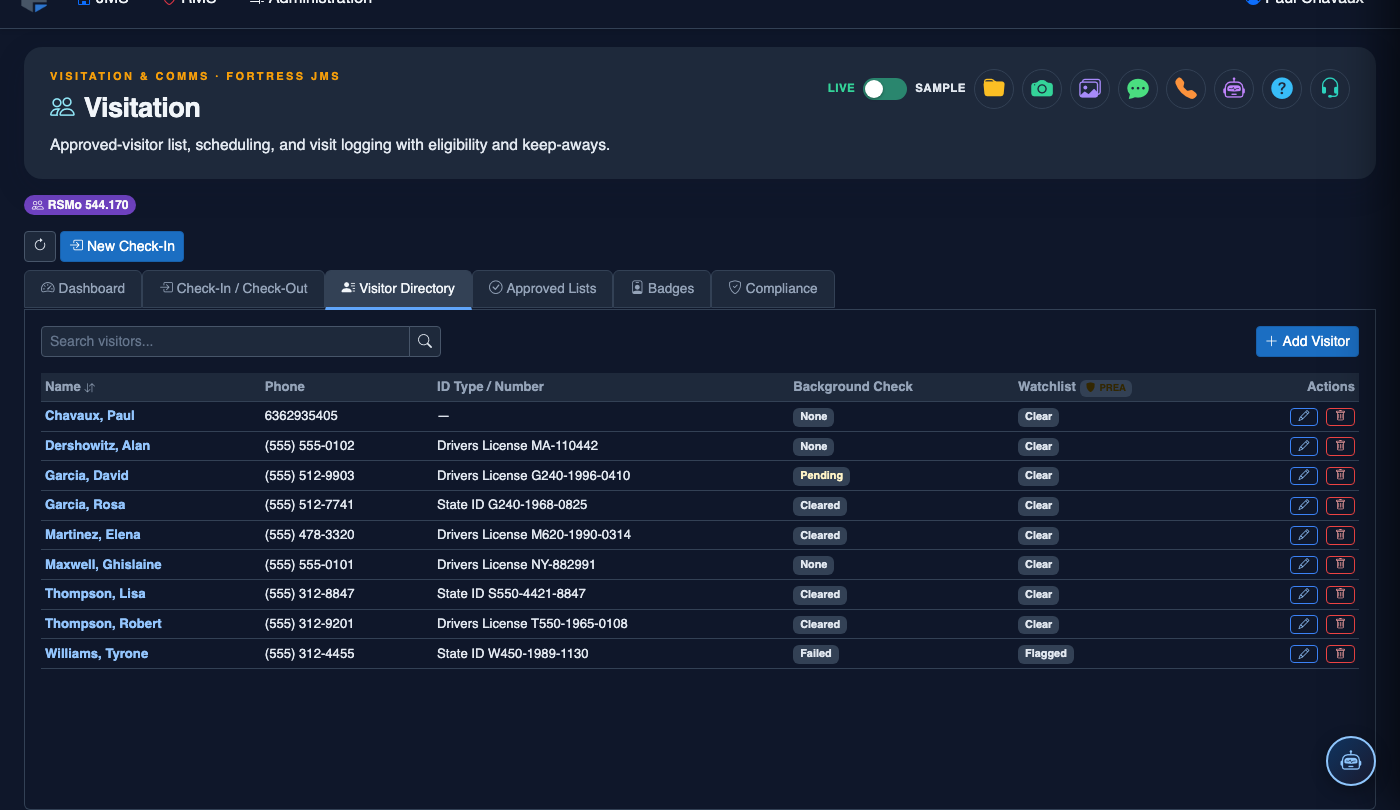The width and height of the screenshot is (1400, 810).
Task: Edit the Chavaux, Paul visitor record
Action: click(1304, 416)
